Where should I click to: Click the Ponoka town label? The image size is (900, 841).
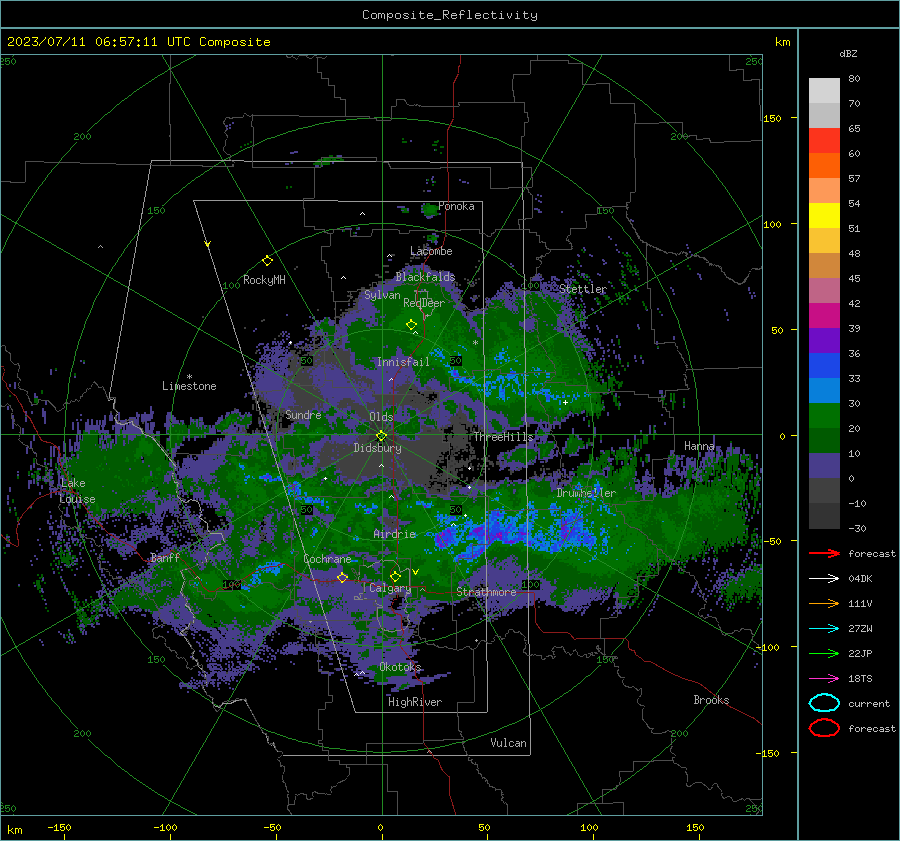(456, 206)
